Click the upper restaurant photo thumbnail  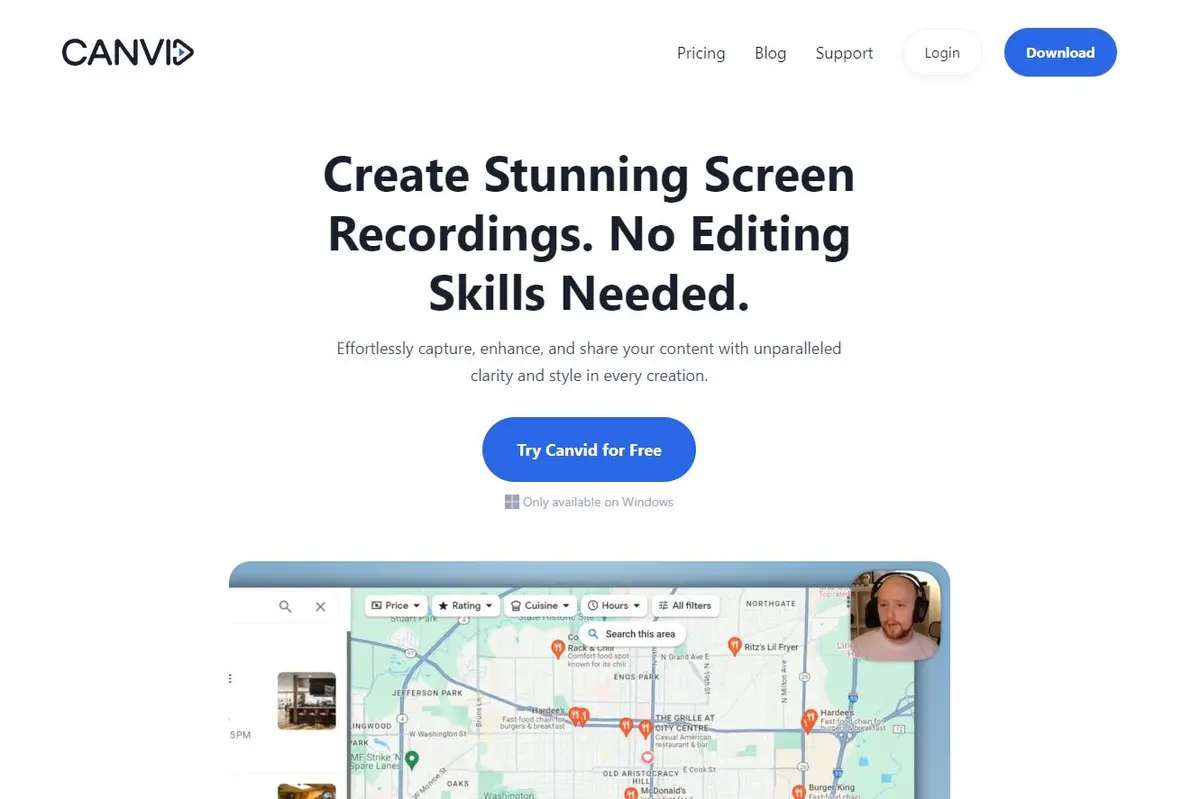click(306, 700)
